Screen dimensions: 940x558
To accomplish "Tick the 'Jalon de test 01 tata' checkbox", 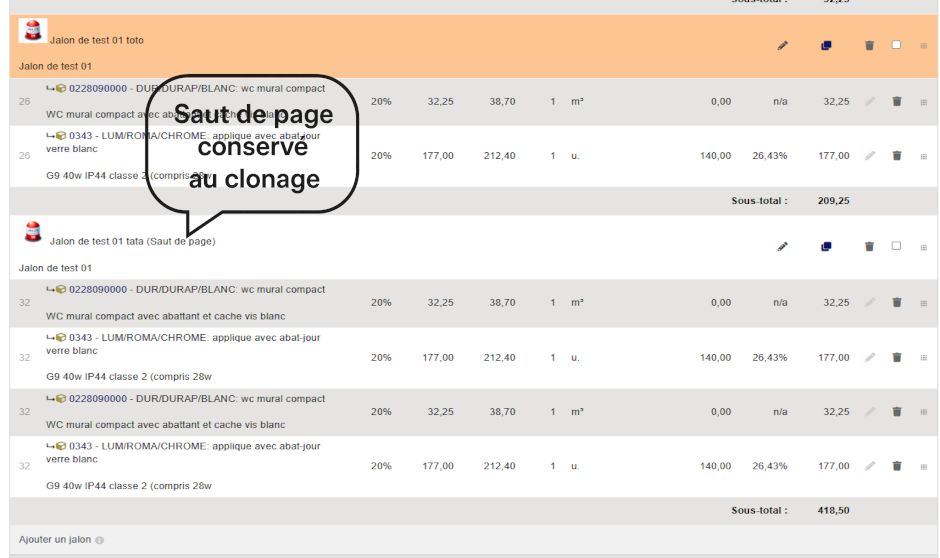I will coord(896,246).
